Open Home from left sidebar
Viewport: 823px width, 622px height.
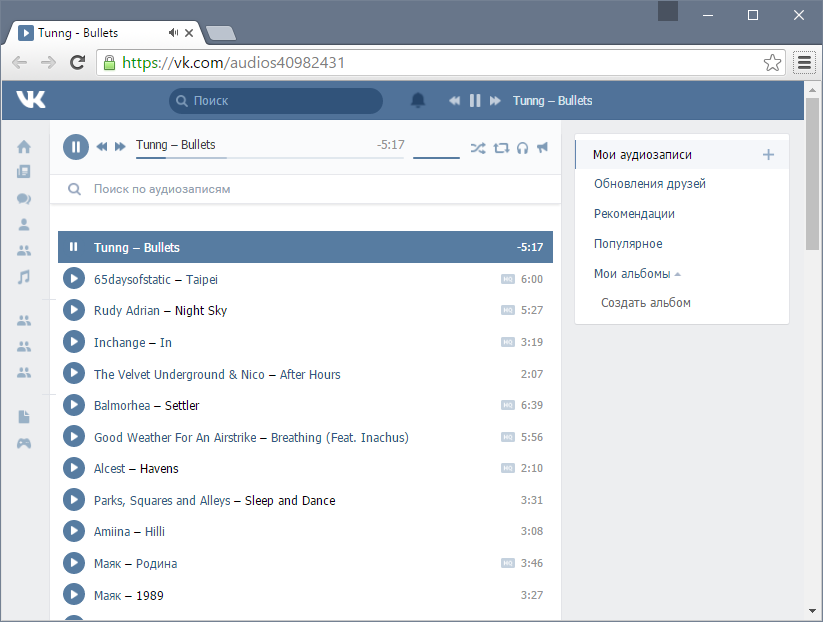(x=24, y=147)
